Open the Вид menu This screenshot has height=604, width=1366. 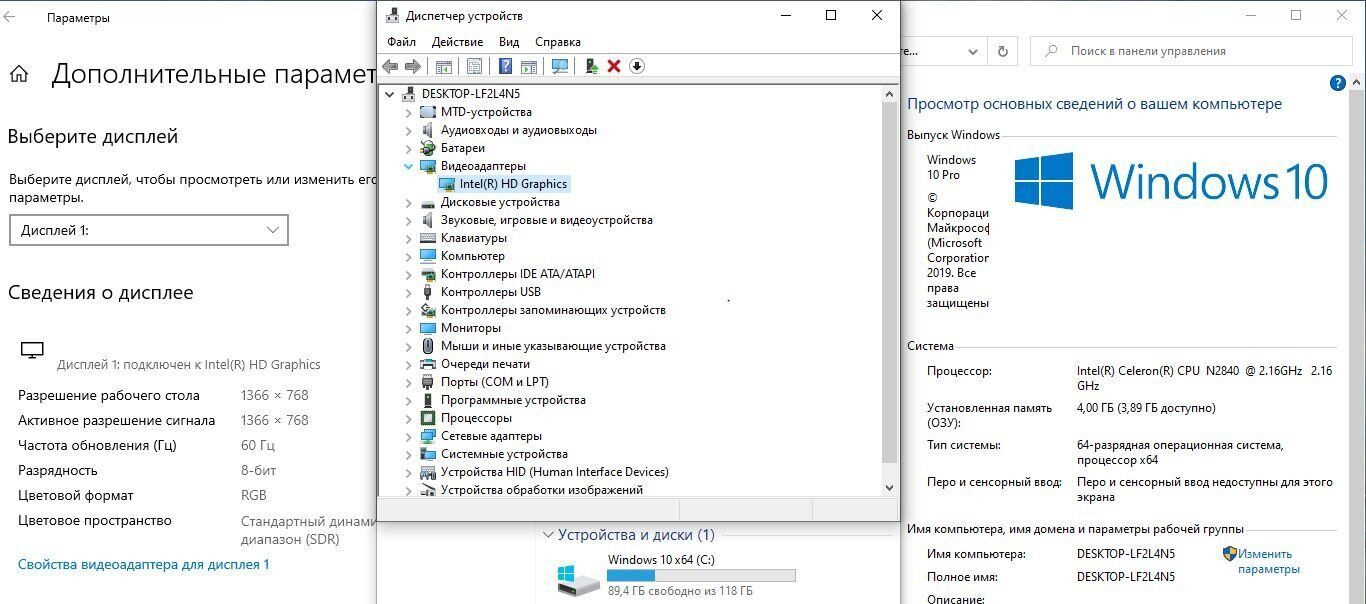pyautogui.click(x=509, y=42)
